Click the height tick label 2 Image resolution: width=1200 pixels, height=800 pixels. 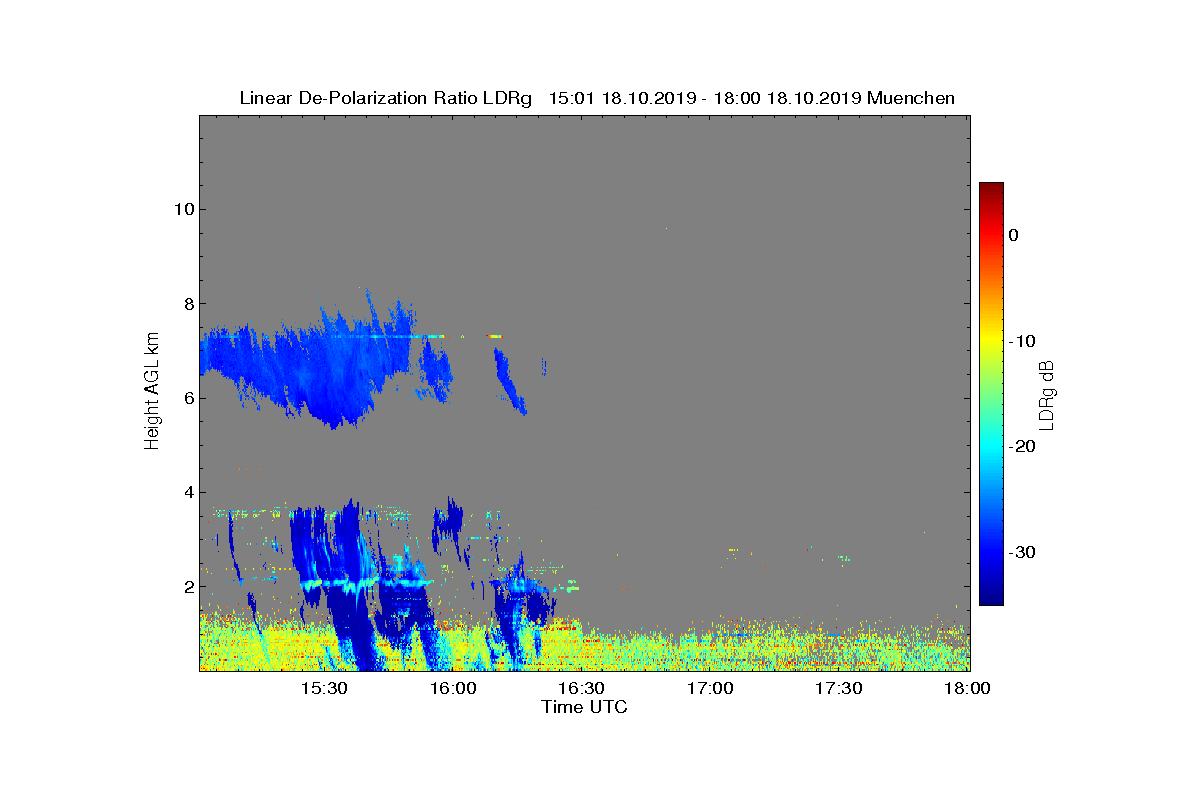point(187,586)
